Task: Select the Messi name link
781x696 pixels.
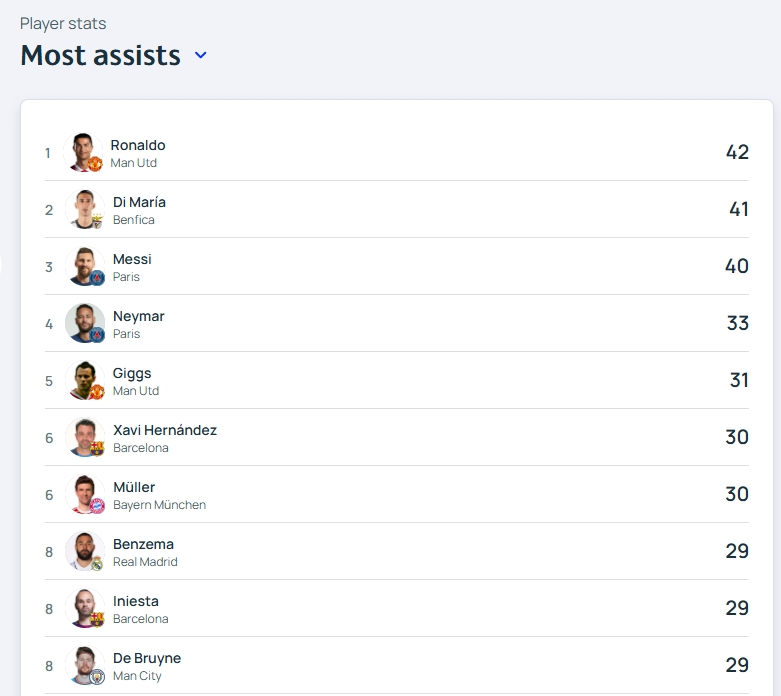Action: pos(132,259)
